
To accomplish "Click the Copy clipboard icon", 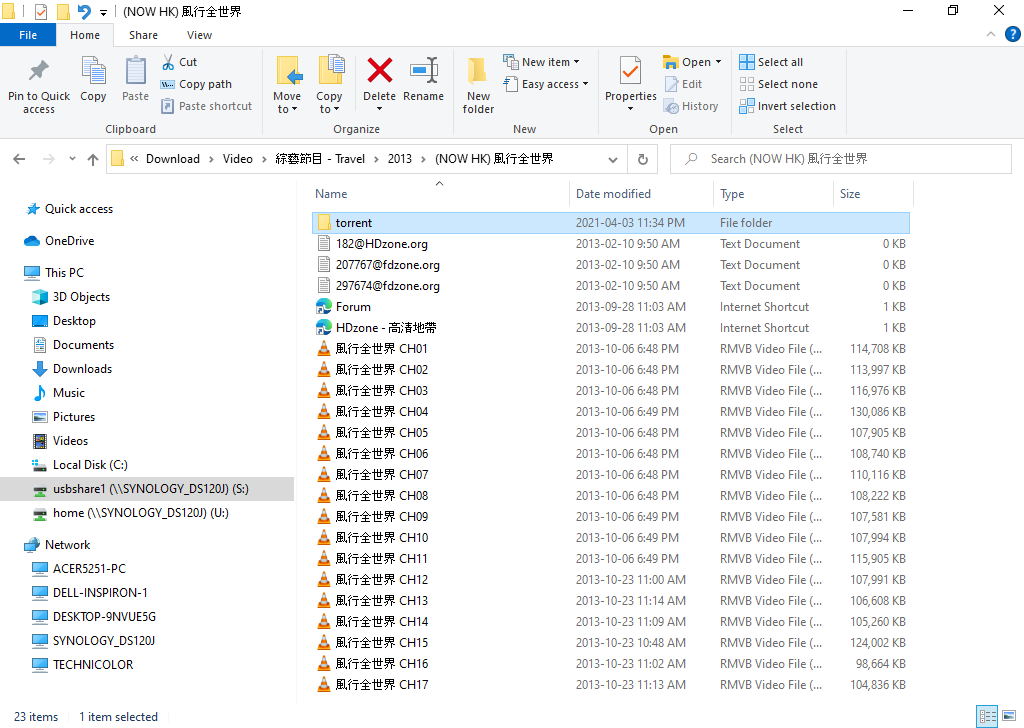I will pos(93,71).
